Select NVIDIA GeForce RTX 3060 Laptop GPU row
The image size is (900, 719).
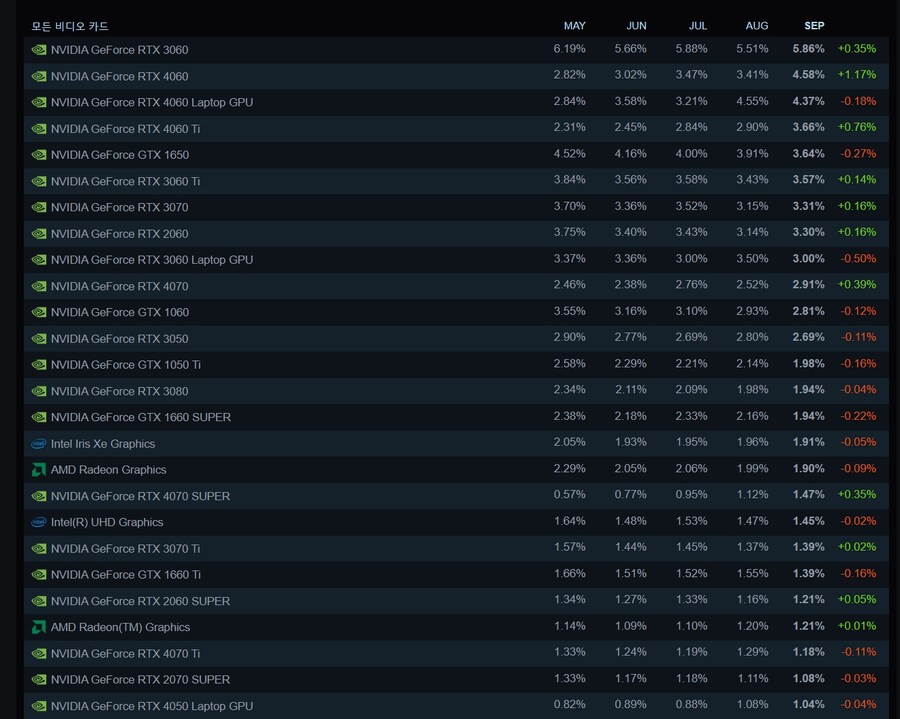click(x=456, y=260)
